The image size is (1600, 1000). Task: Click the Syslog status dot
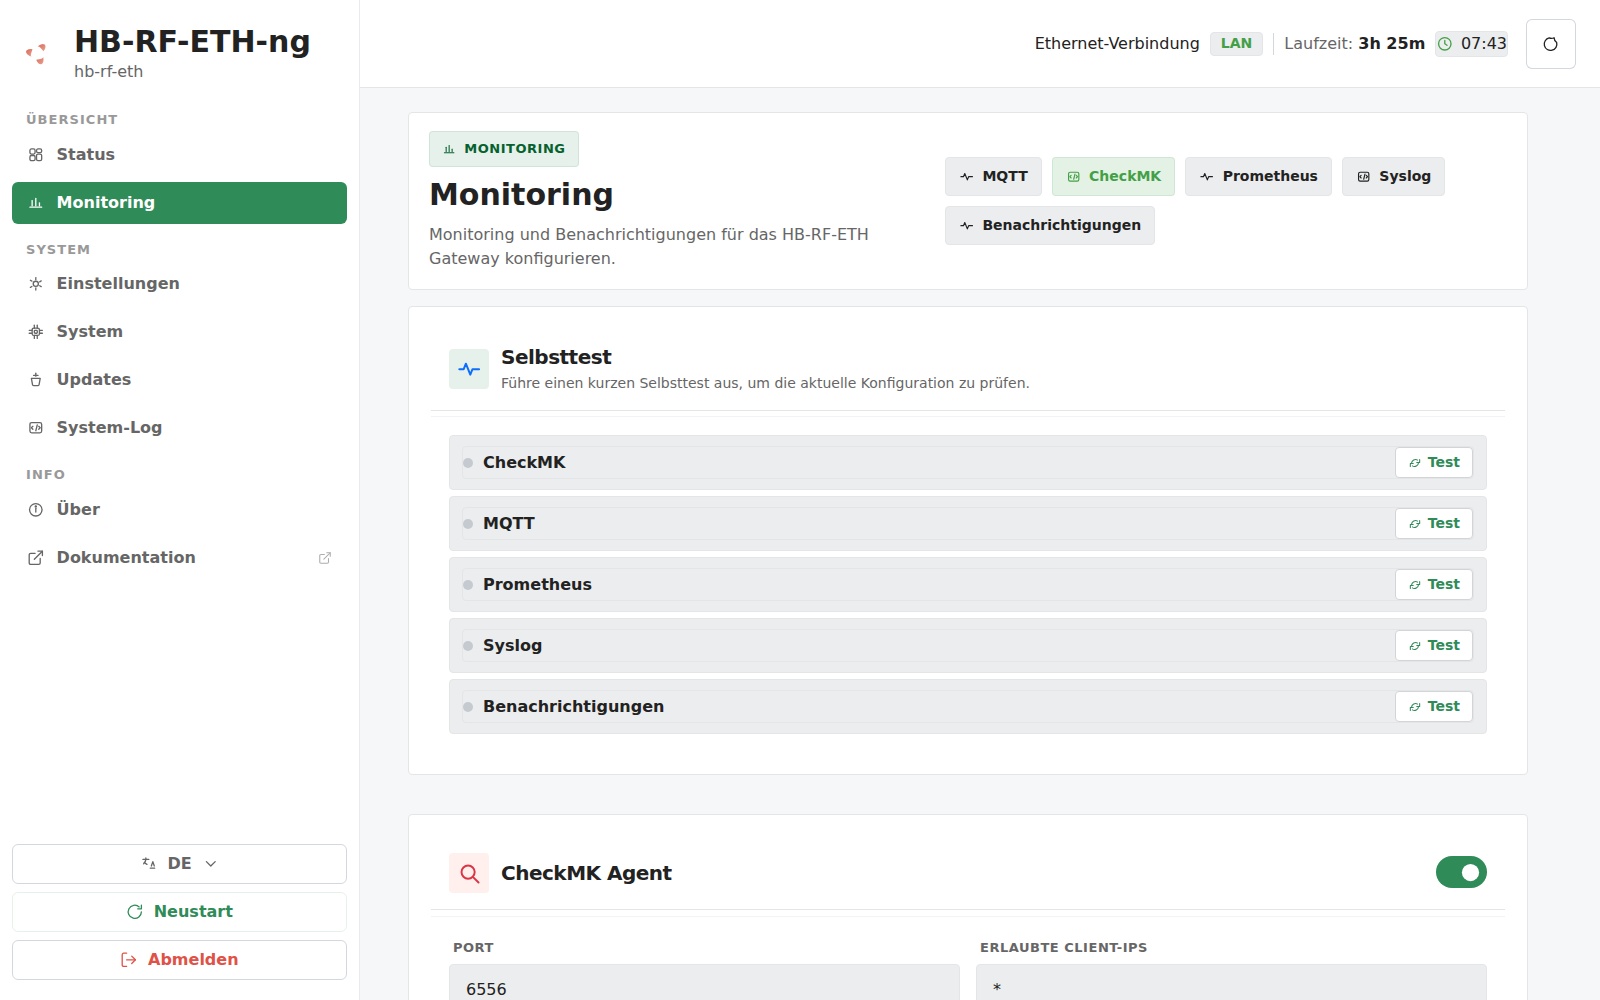(x=468, y=646)
